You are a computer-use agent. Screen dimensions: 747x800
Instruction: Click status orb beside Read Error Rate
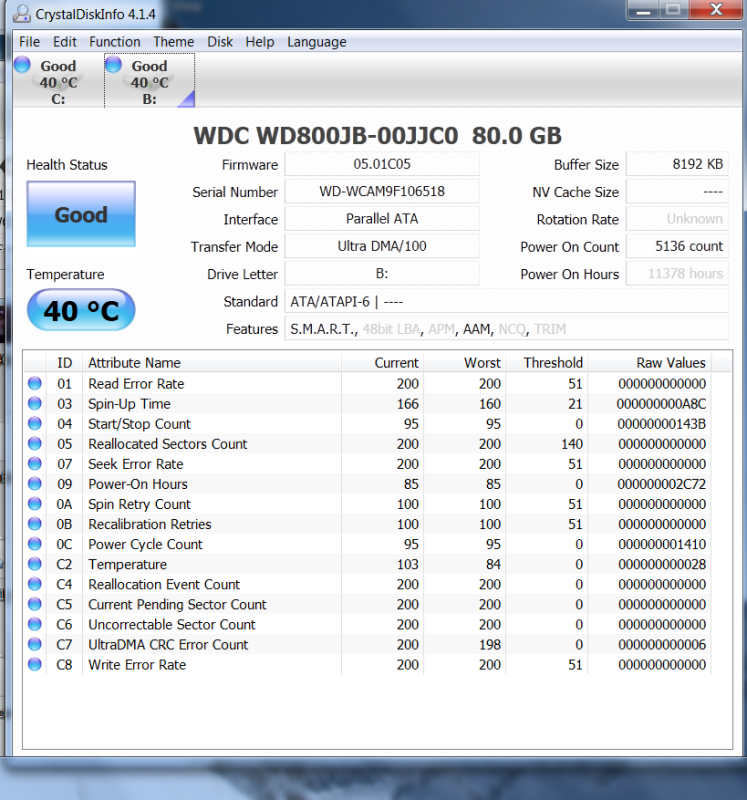click(x=35, y=384)
